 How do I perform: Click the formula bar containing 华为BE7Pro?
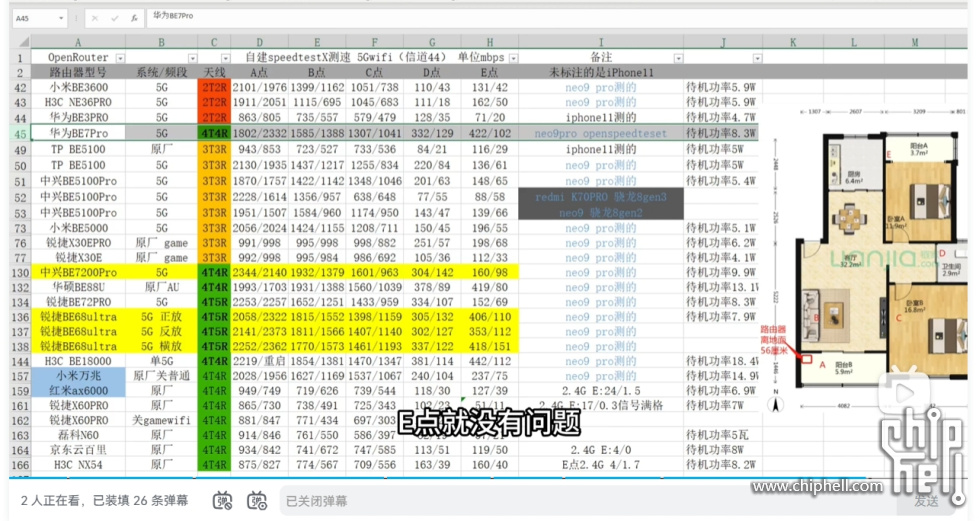tap(556, 17)
